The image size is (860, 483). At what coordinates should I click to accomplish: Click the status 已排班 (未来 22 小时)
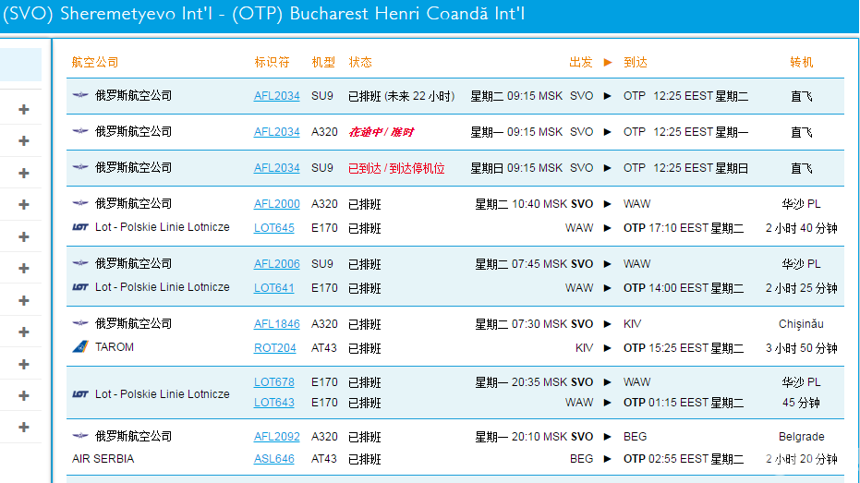coord(401,96)
